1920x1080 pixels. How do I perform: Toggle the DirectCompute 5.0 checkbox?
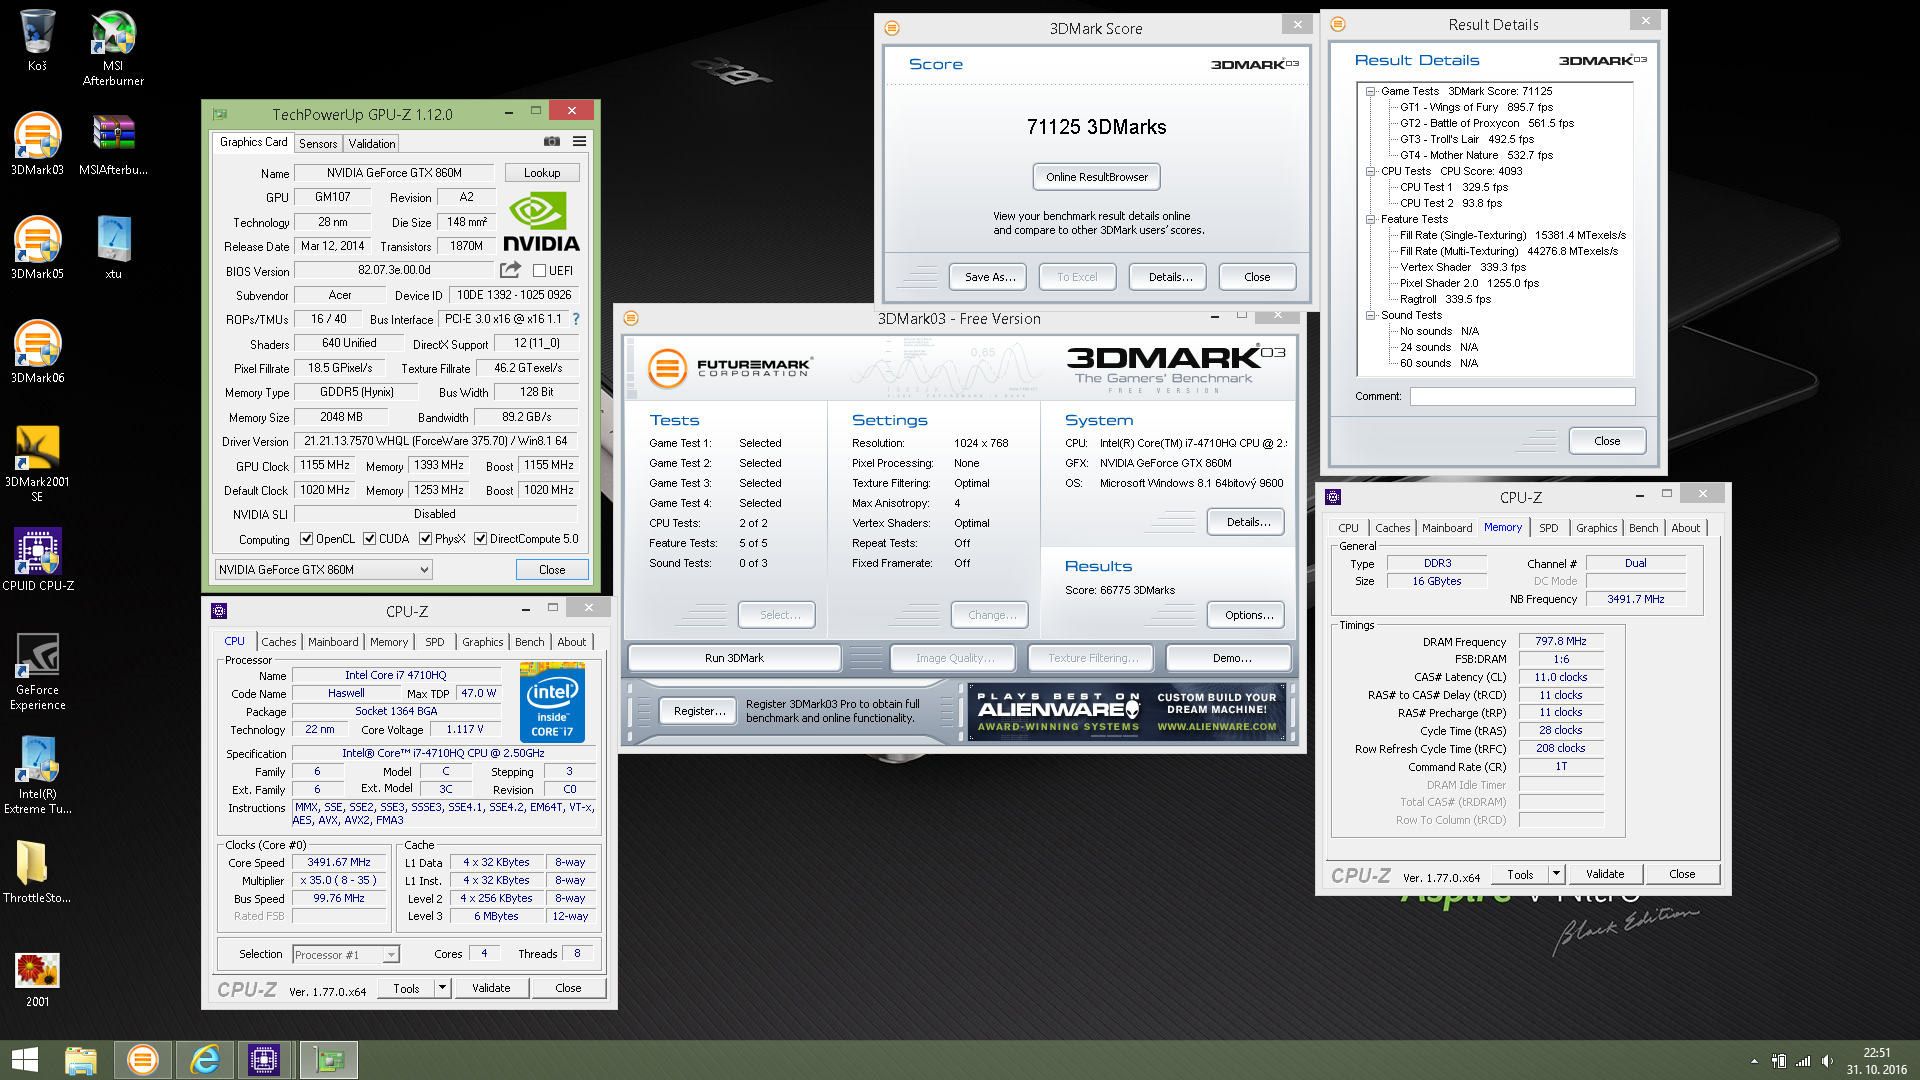click(481, 539)
